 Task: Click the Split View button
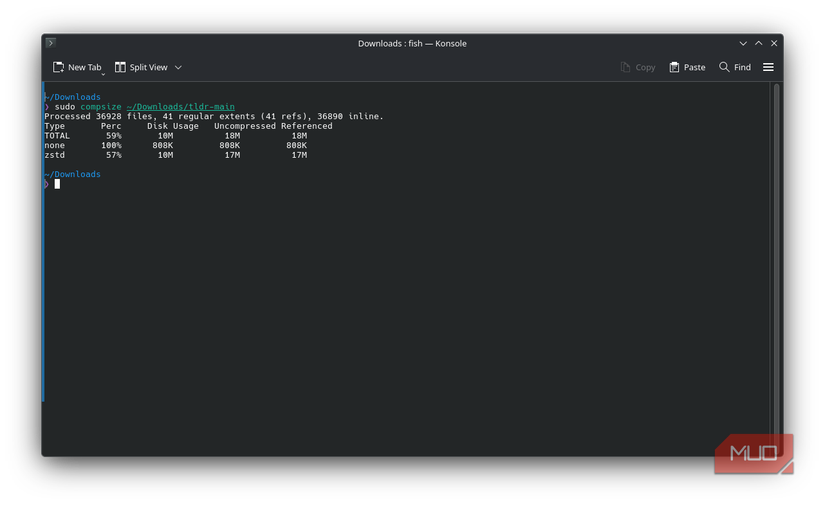point(141,67)
